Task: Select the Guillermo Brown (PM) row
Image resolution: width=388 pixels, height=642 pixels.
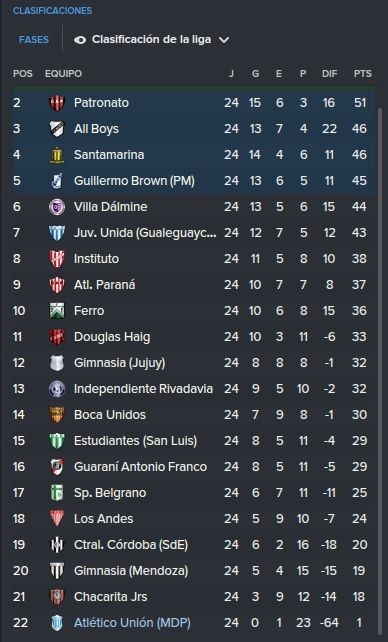Action: tap(194, 181)
